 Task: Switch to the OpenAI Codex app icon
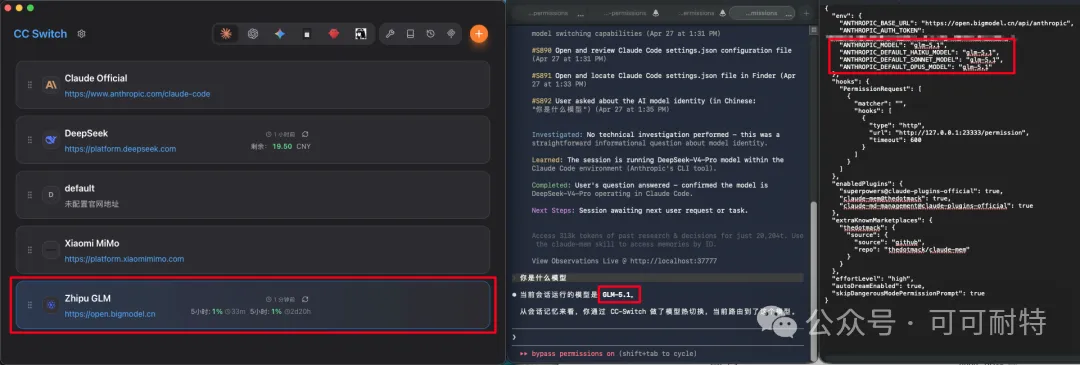pos(253,33)
